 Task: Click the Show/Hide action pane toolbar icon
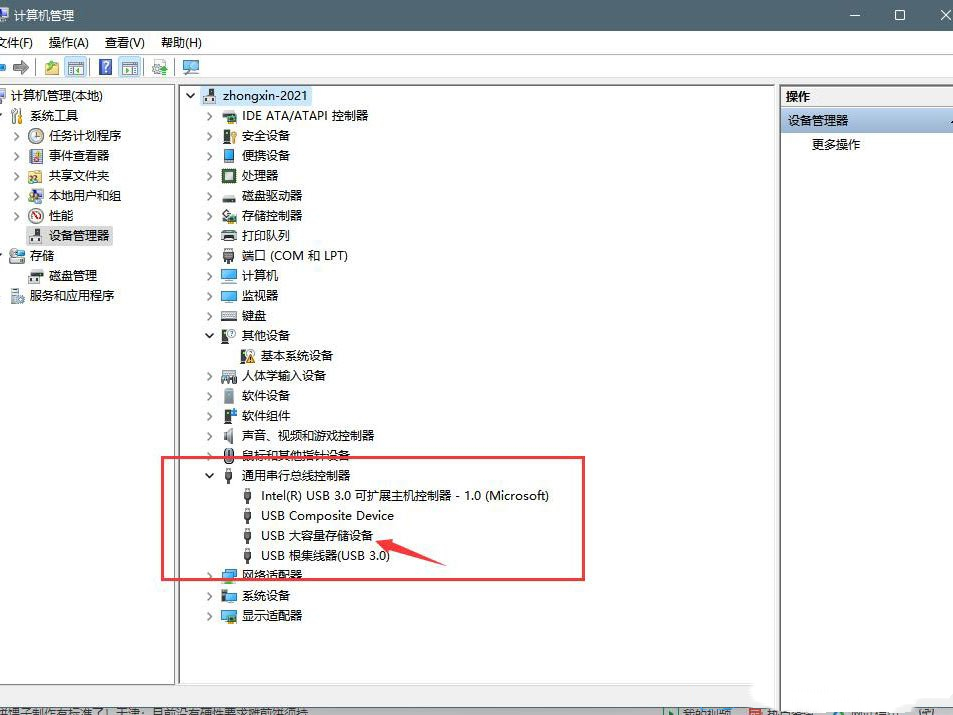128,67
